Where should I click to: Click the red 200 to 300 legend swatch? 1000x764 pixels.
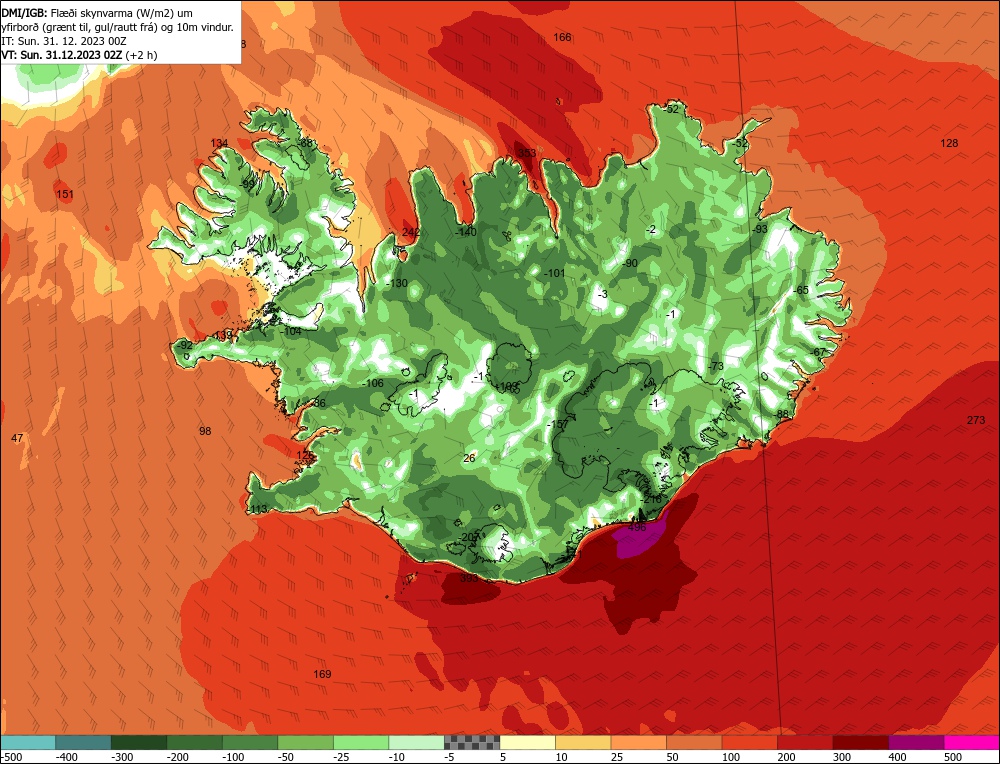805,742
